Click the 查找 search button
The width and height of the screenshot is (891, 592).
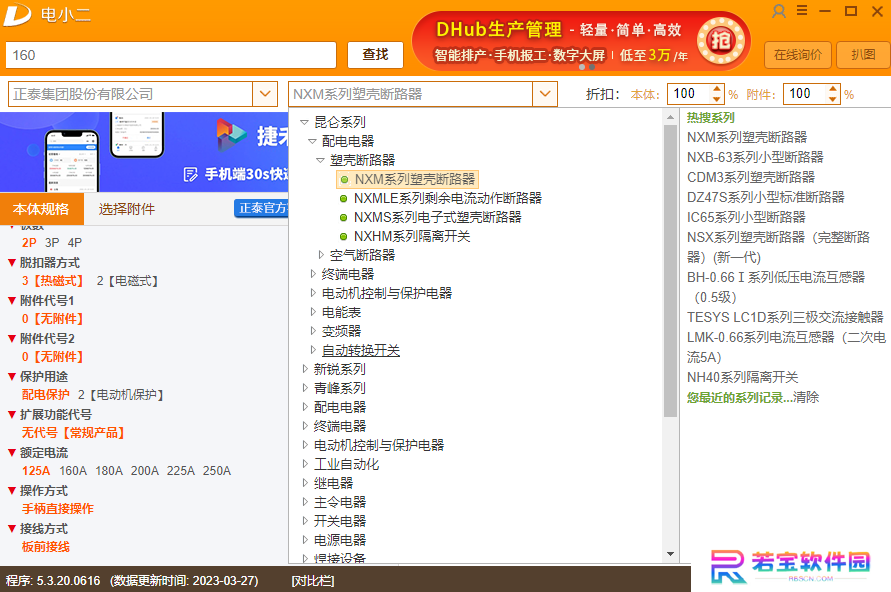[376, 55]
